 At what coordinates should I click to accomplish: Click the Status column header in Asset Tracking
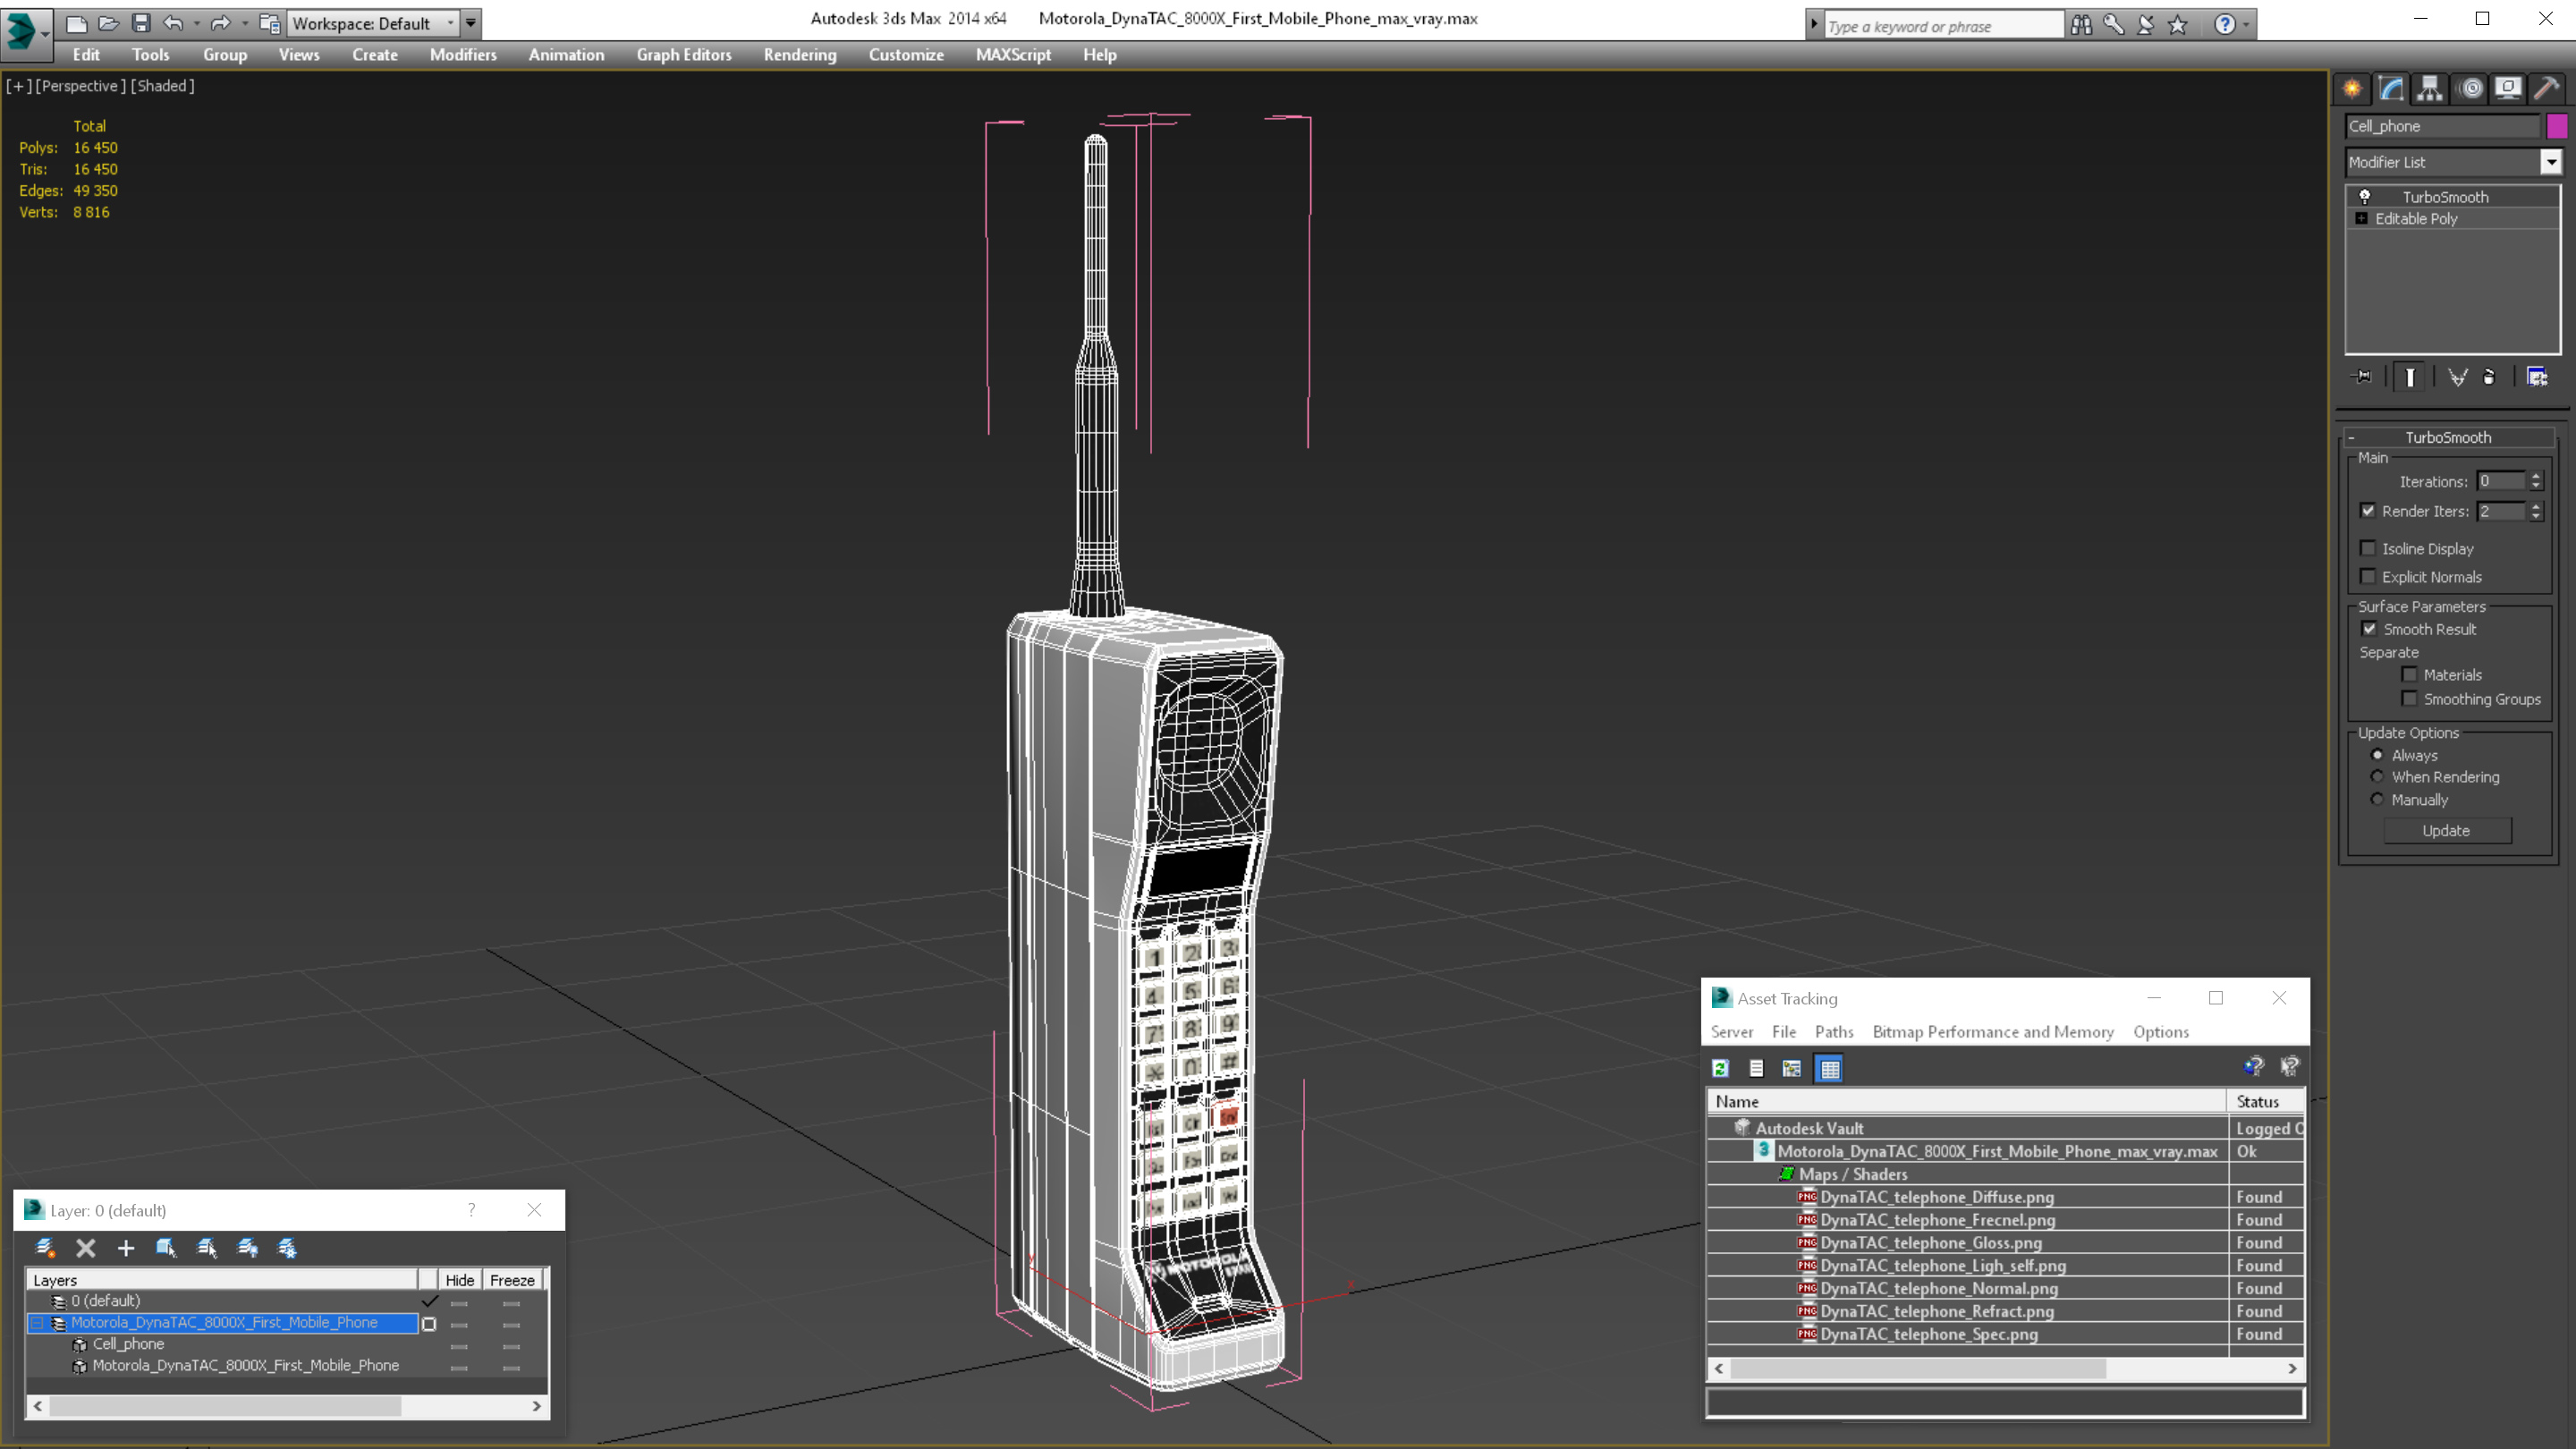[x=2264, y=1101]
